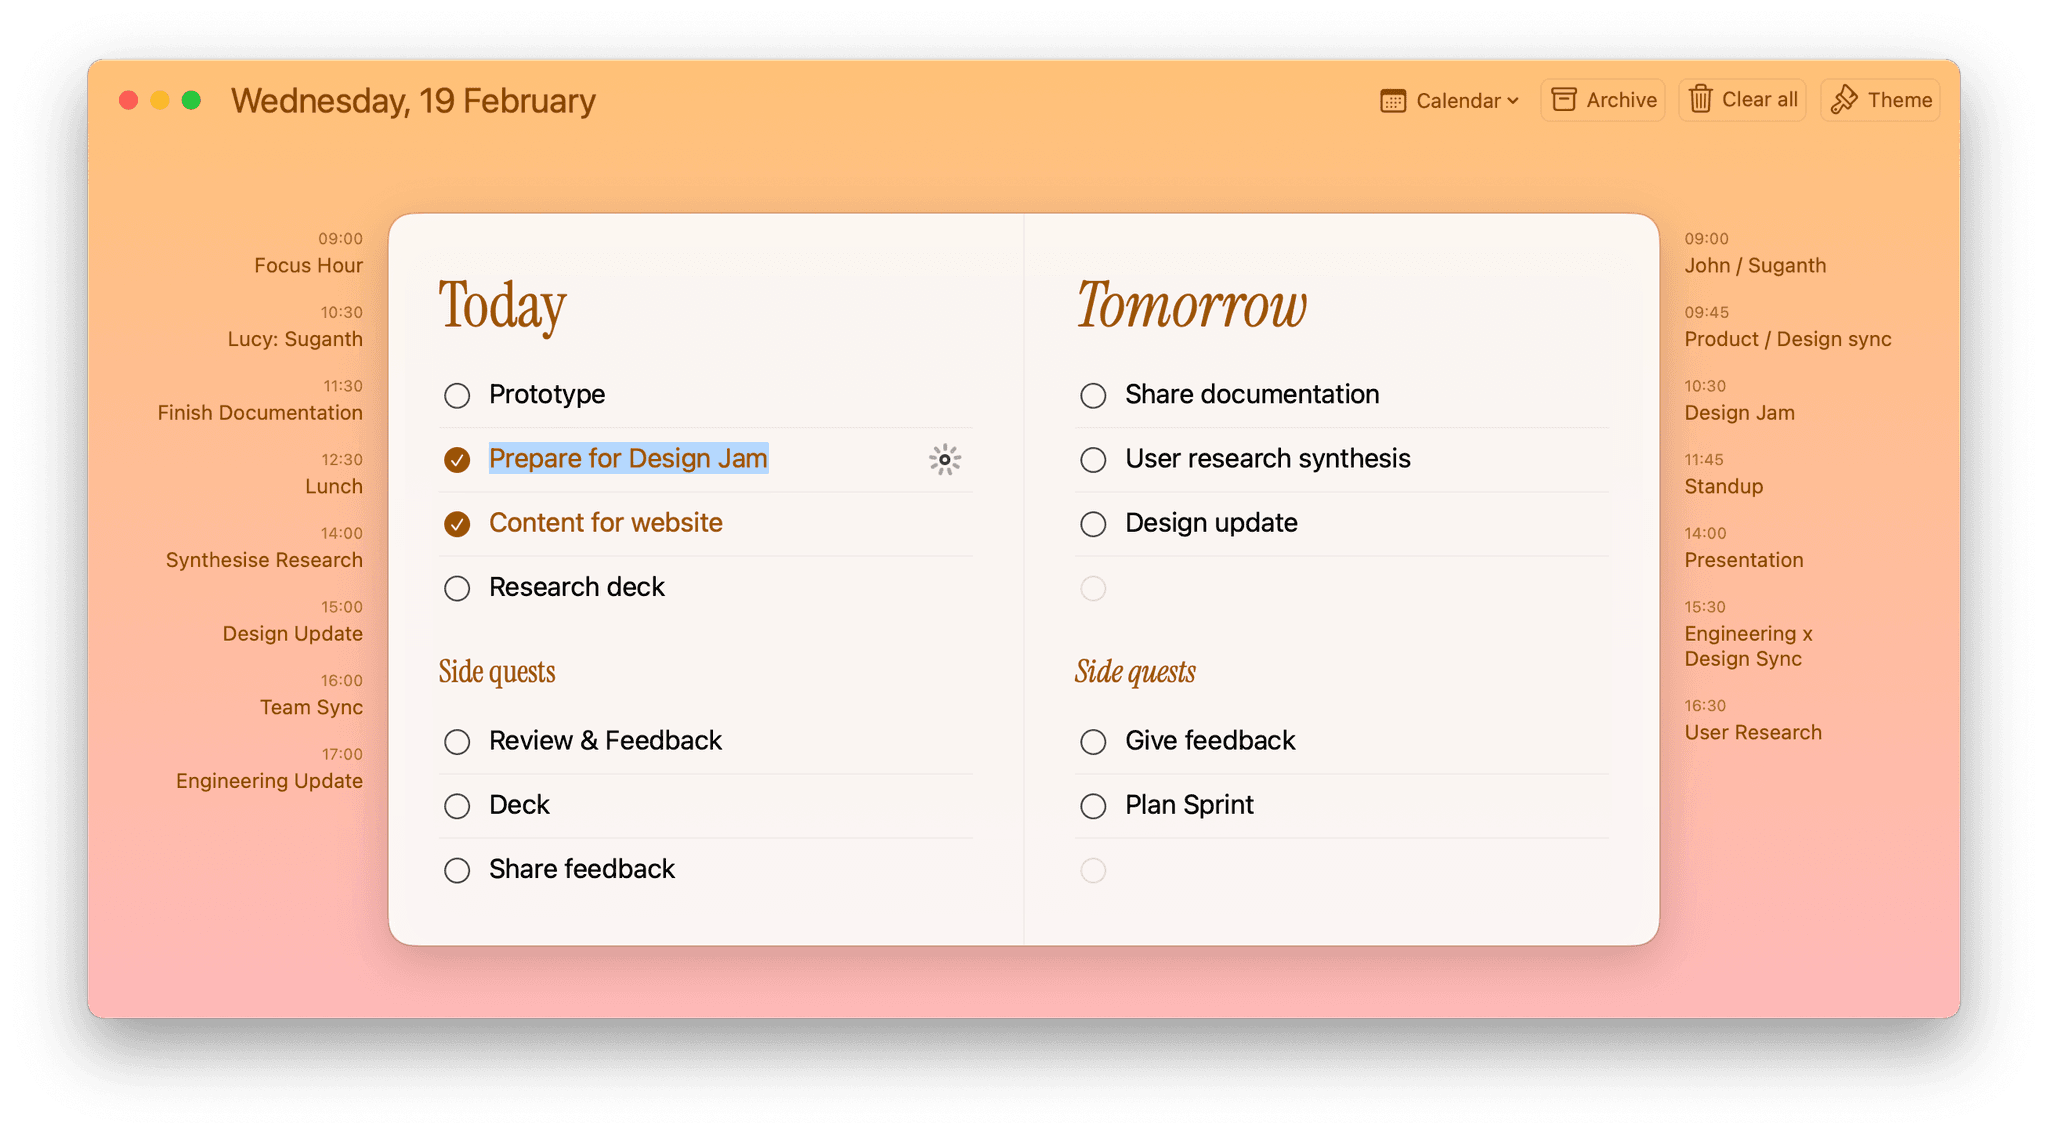This screenshot has width=2048, height=1134.
Task: Click the trash can Clear all icon
Action: (x=1700, y=99)
